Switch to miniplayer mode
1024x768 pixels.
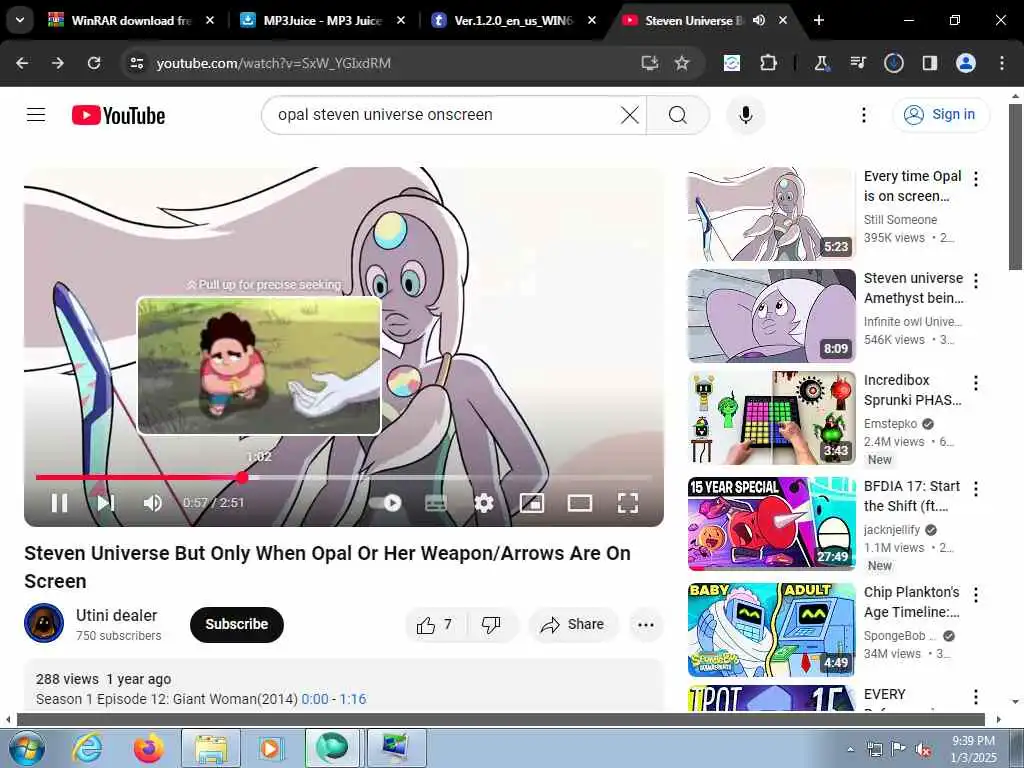point(532,503)
